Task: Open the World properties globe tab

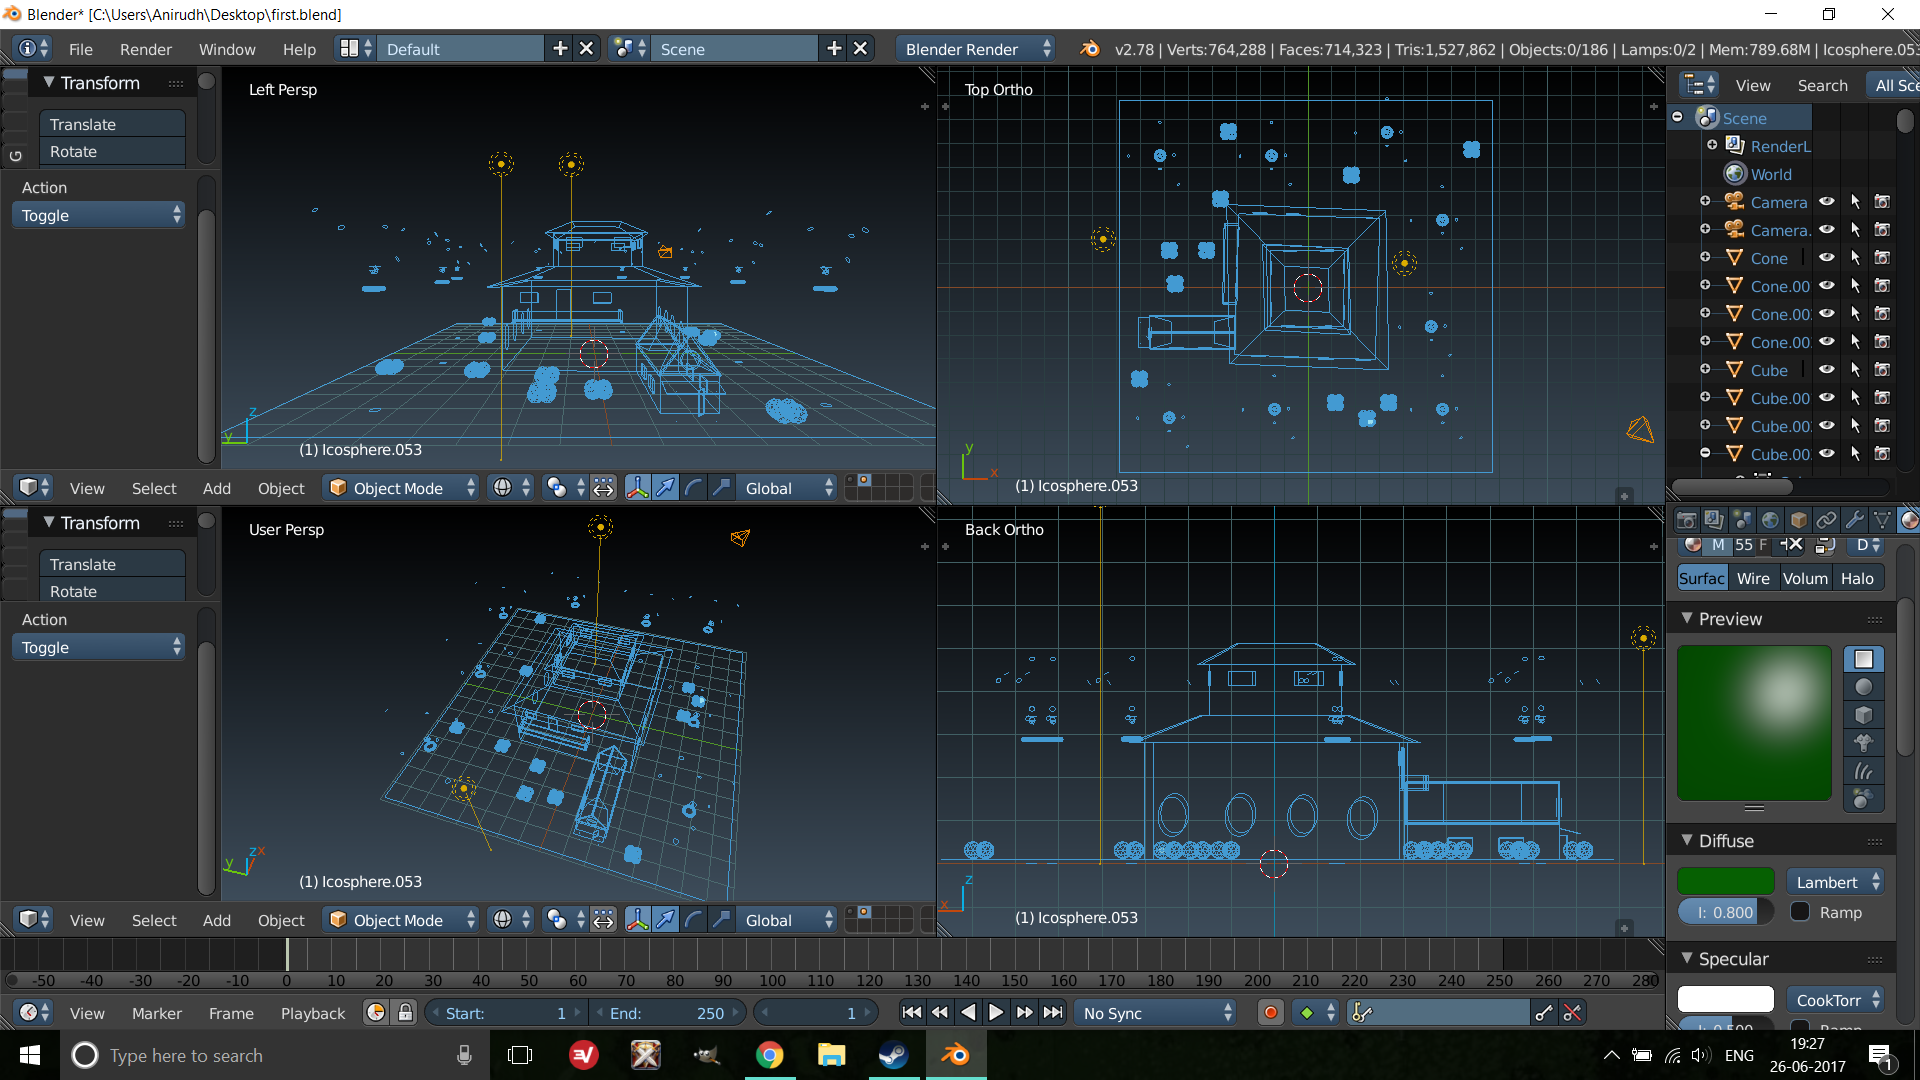Action: [1770, 520]
